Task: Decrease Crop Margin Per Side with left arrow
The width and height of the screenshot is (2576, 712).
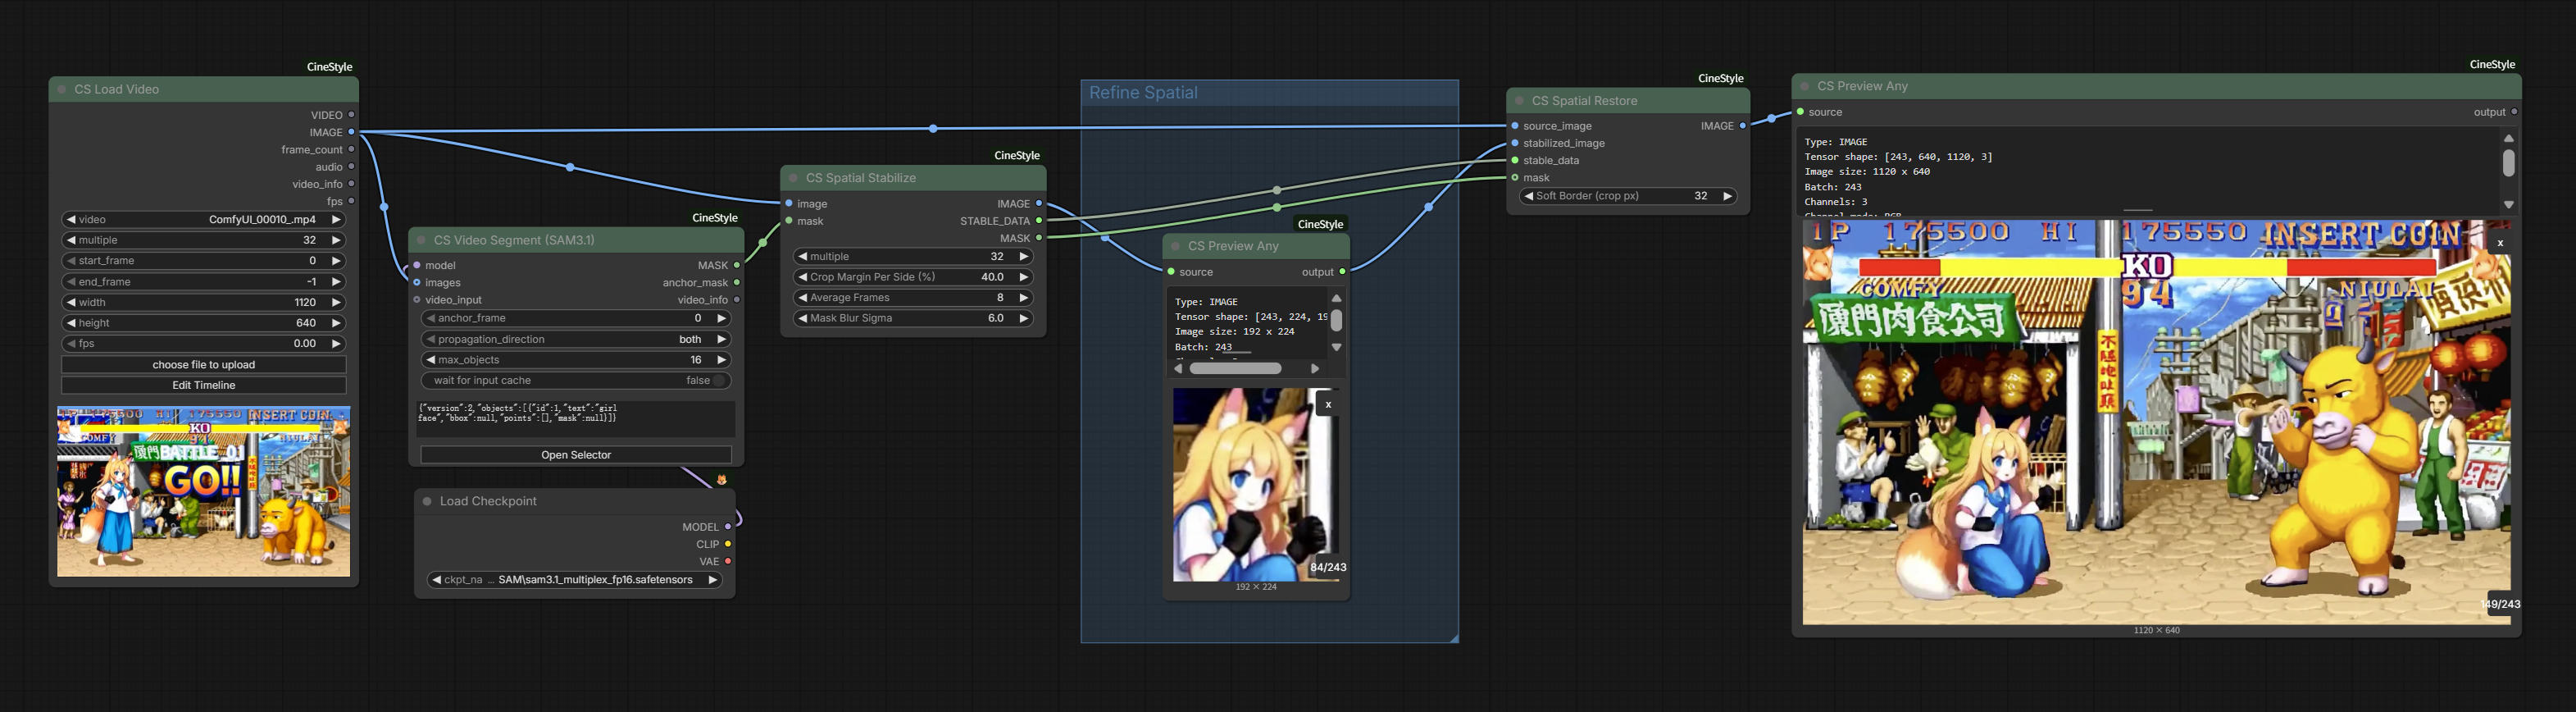Action: 802,277
